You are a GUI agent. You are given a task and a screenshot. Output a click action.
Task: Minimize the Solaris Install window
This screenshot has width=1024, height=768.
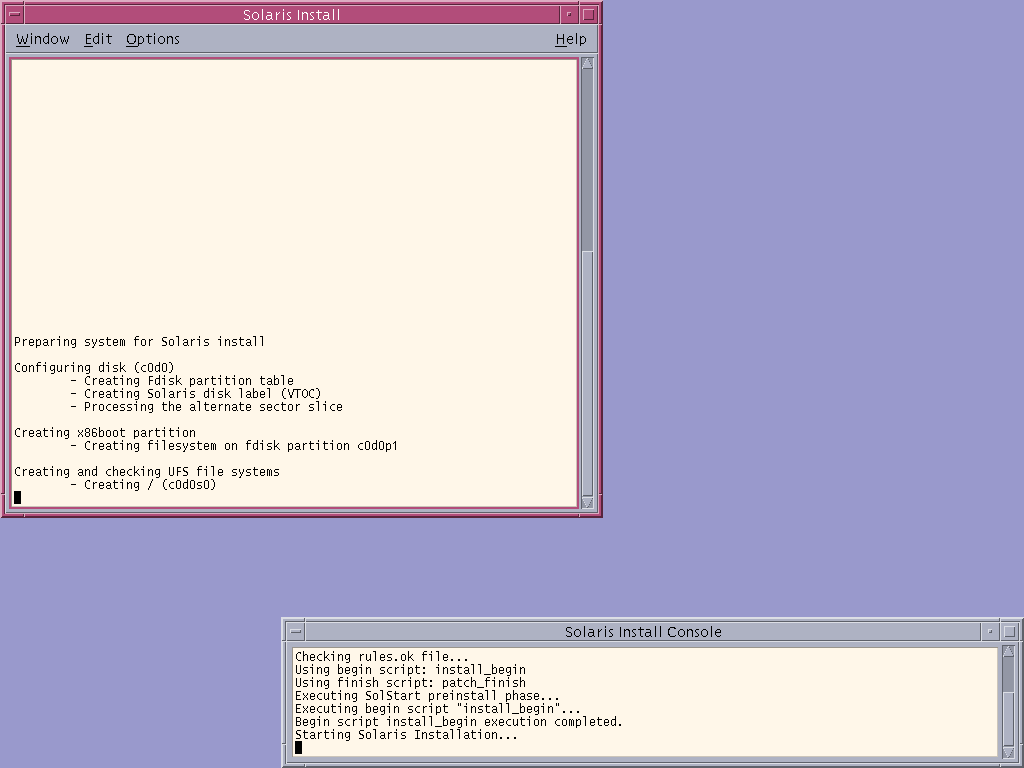click(x=569, y=14)
